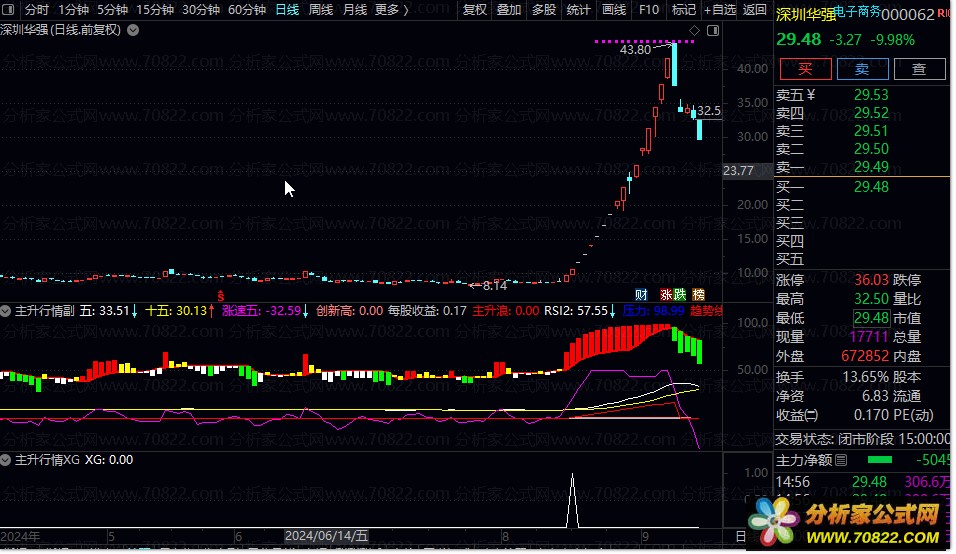Click the 标记 mark toolbar button
The width and height of the screenshot is (956, 554).
point(683,10)
